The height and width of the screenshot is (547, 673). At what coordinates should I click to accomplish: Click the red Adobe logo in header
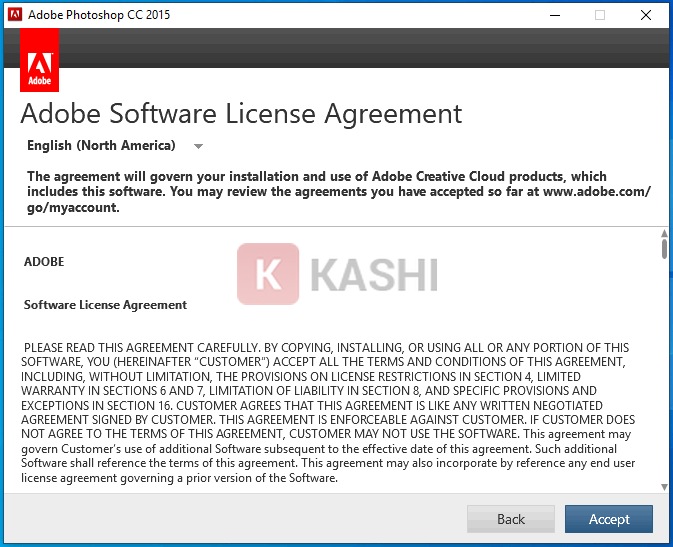point(39,60)
